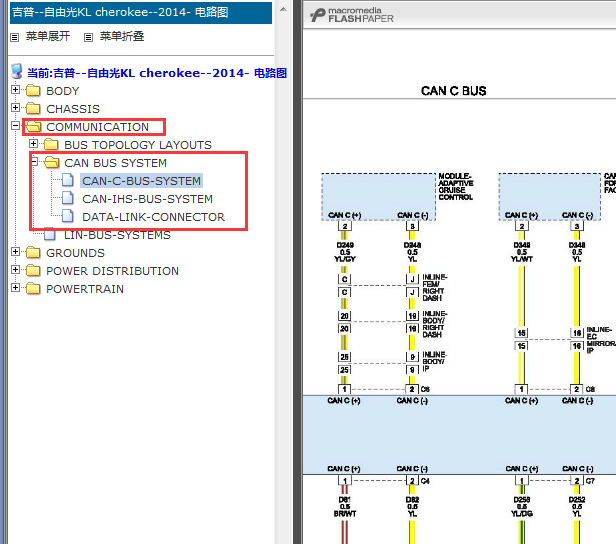Select the GROUNDS tree item
The image size is (616, 544).
(x=75, y=253)
